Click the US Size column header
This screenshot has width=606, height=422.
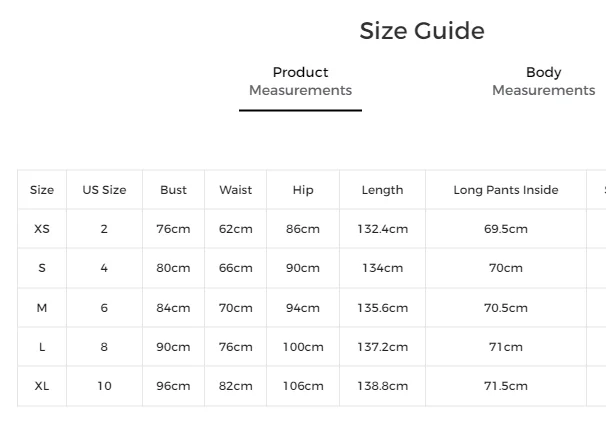104,190
